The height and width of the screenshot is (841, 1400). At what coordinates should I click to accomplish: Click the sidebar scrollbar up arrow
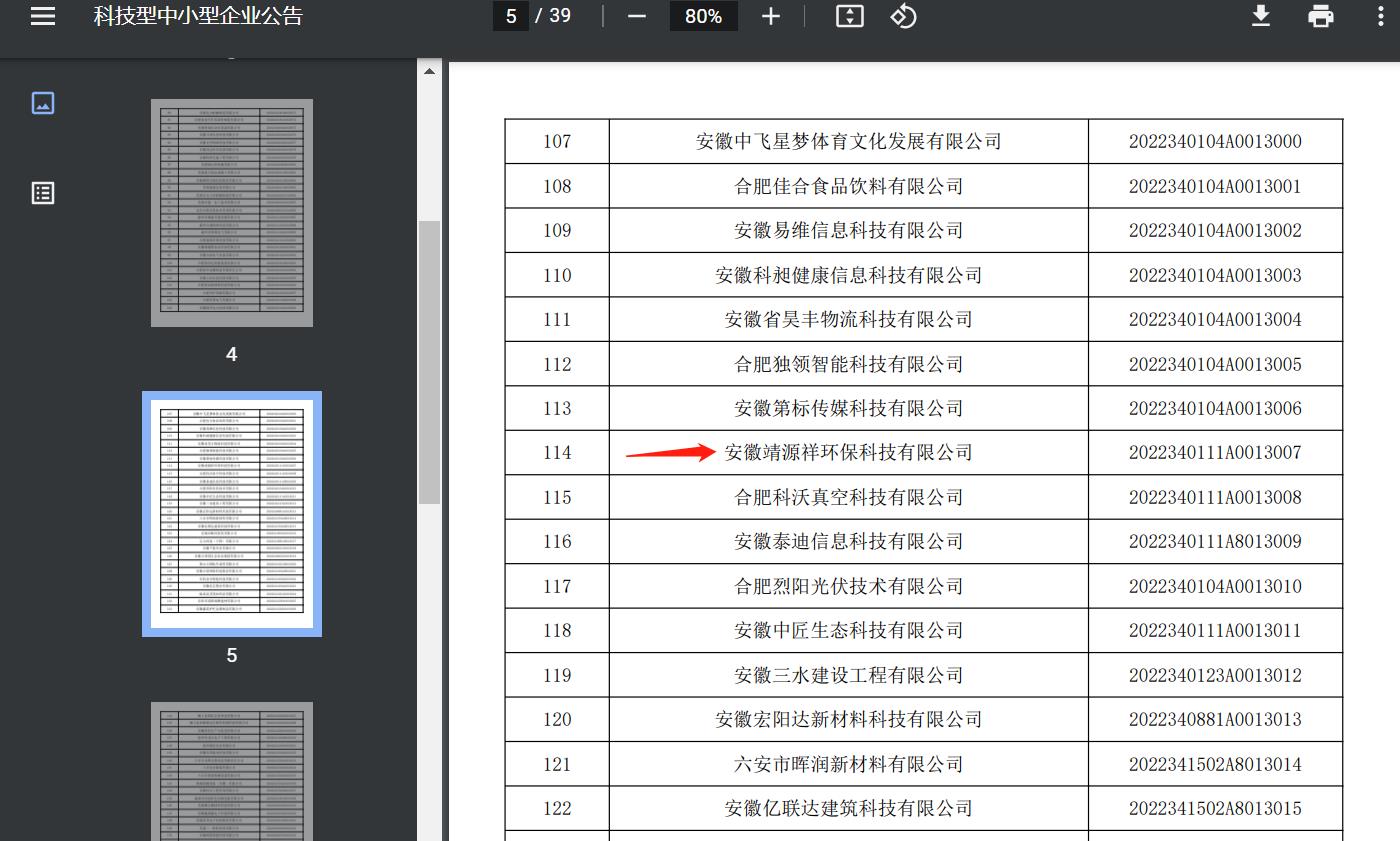coord(429,71)
